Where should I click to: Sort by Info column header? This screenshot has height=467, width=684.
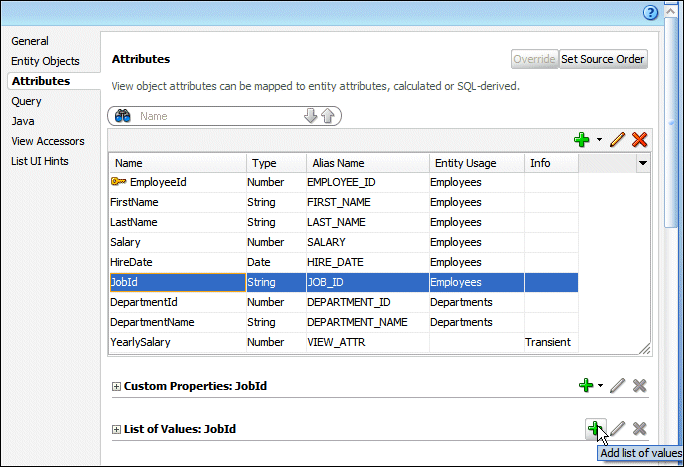[x=551, y=163]
